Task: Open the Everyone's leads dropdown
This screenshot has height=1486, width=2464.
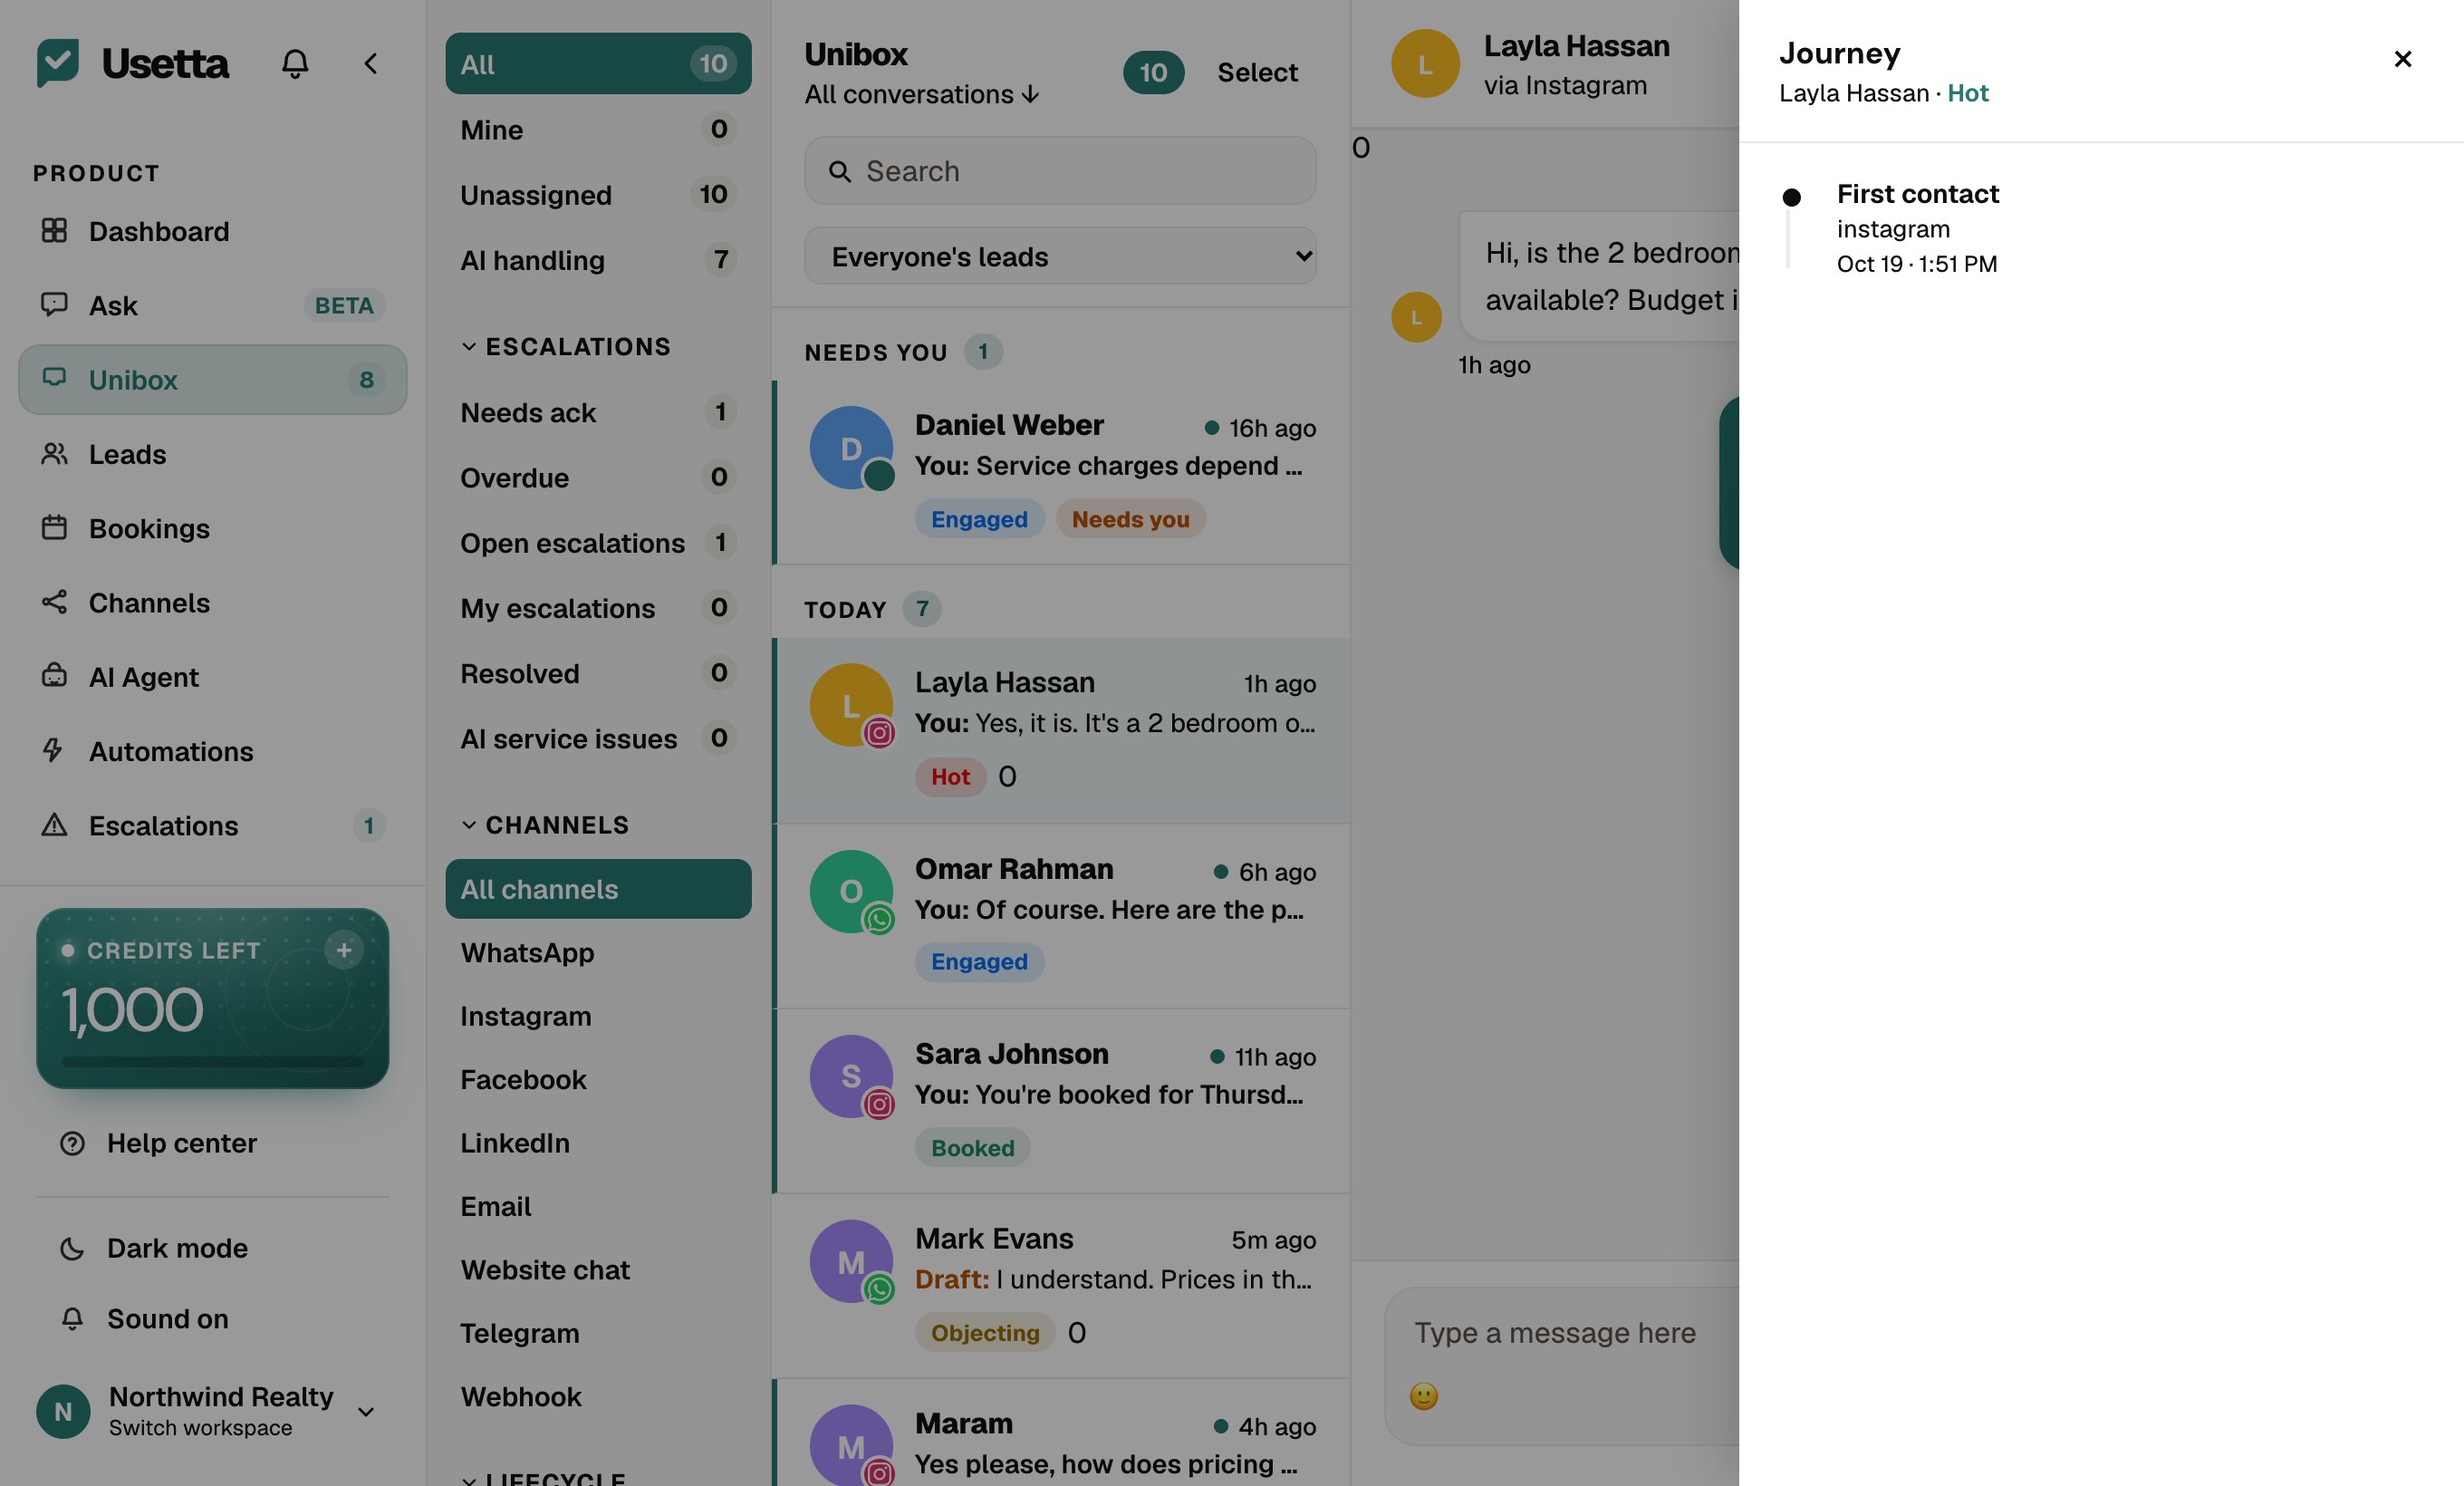Action: (1060, 256)
